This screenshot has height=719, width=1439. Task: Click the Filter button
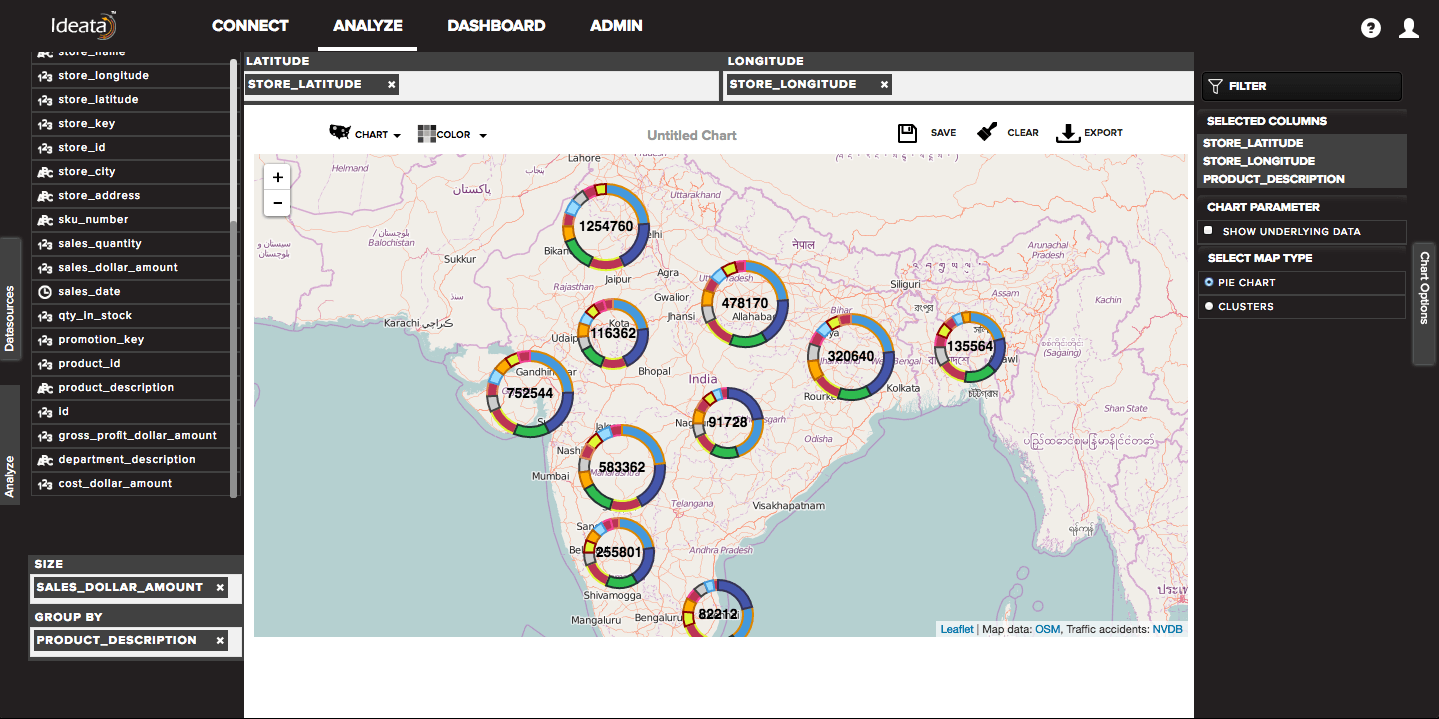point(1301,86)
